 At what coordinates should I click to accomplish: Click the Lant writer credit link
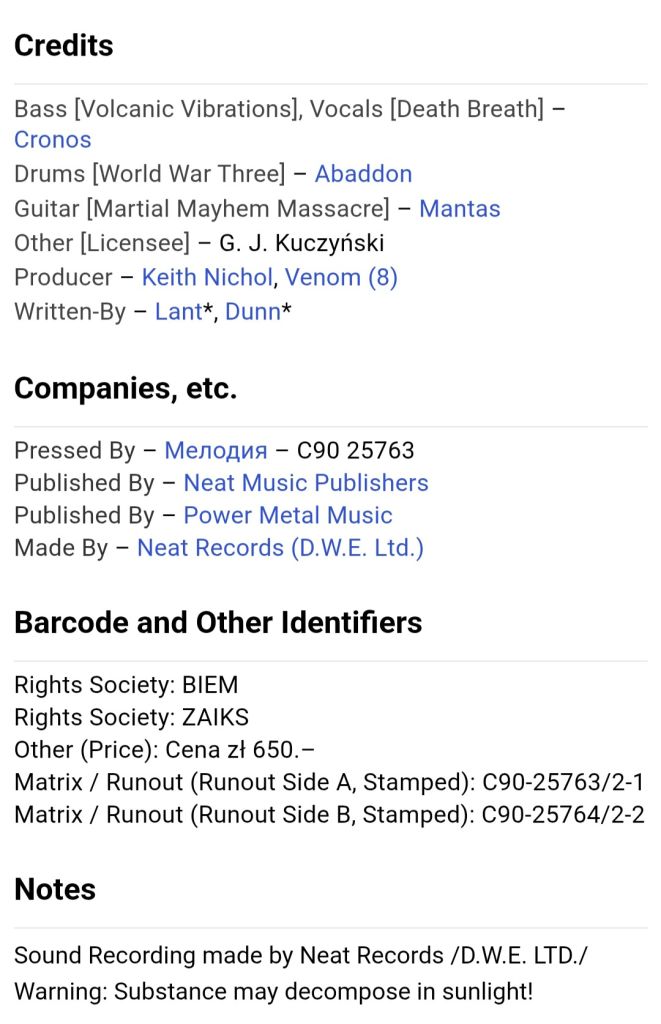178,312
